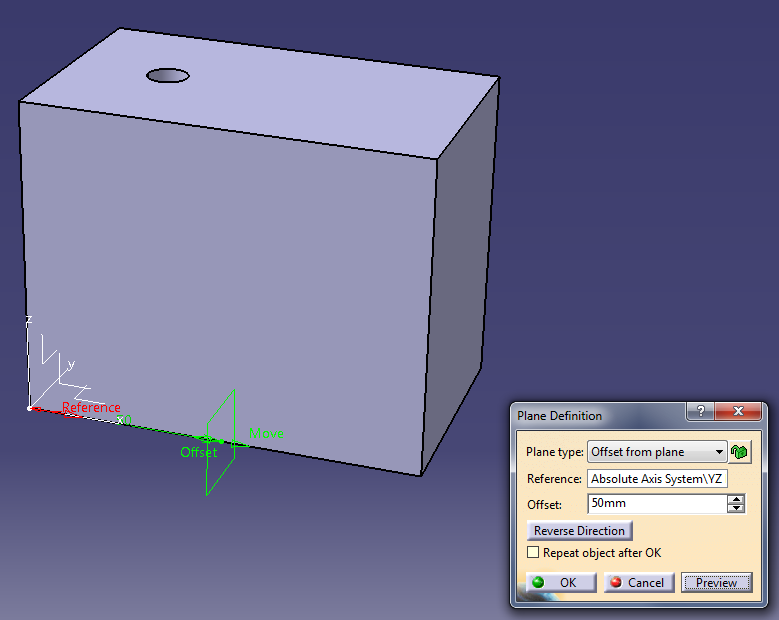Image resolution: width=779 pixels, height=620 pixels.
Task: Click the green Offset label in viewport
Action: (x=198, y=453)
